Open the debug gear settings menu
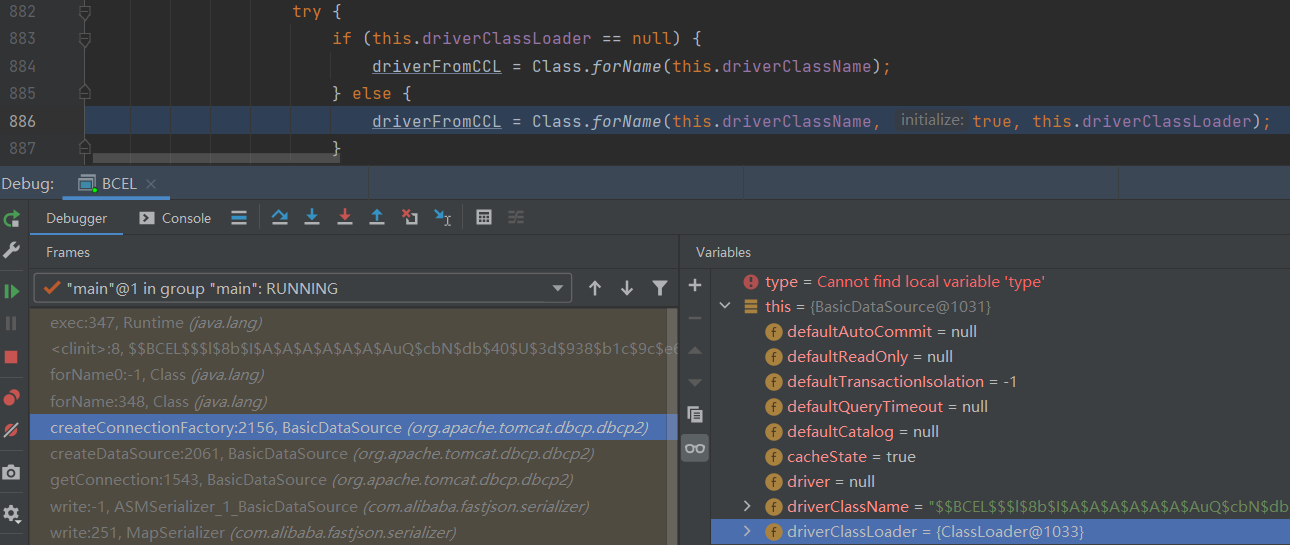 pyautogui.click(x=11, y=513)
